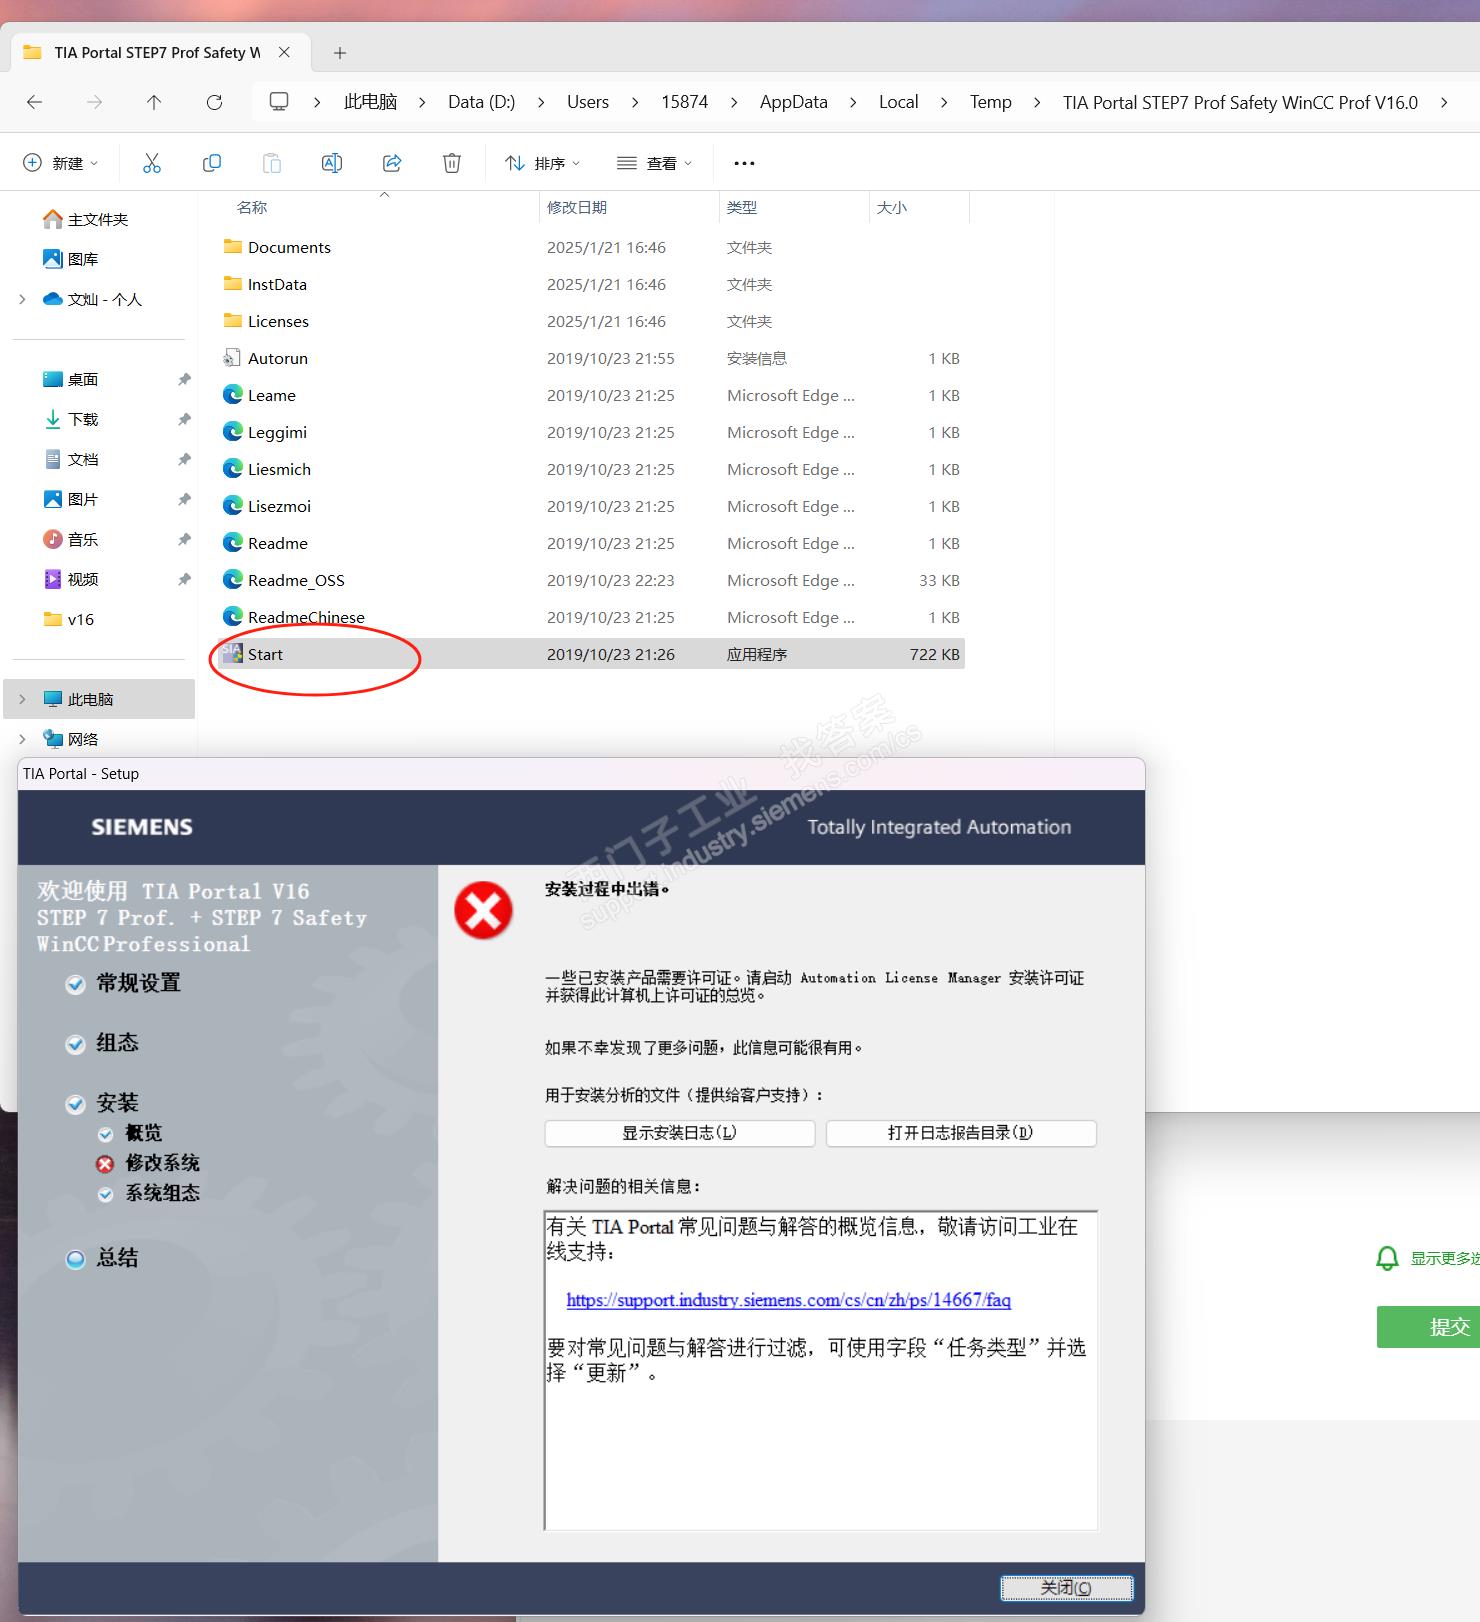
Task: Click the Rename icon in toolbar
Action: [x=332, y=163]
